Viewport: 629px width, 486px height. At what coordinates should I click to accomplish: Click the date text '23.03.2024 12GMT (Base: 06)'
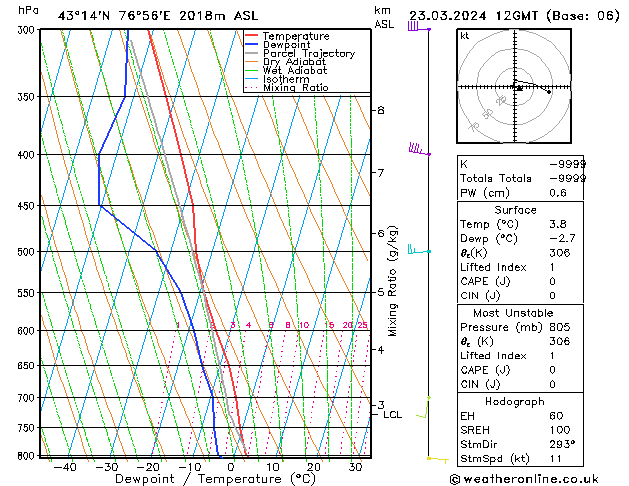point(514,16)
